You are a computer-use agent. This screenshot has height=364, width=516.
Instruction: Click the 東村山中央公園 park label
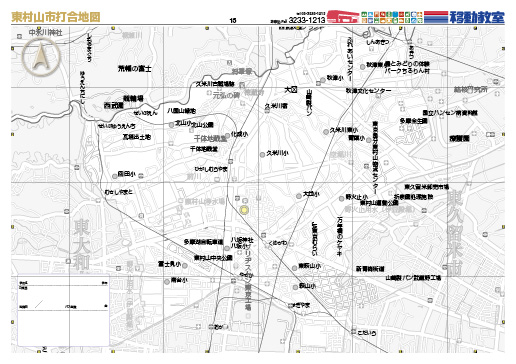[x=213, y=258]
